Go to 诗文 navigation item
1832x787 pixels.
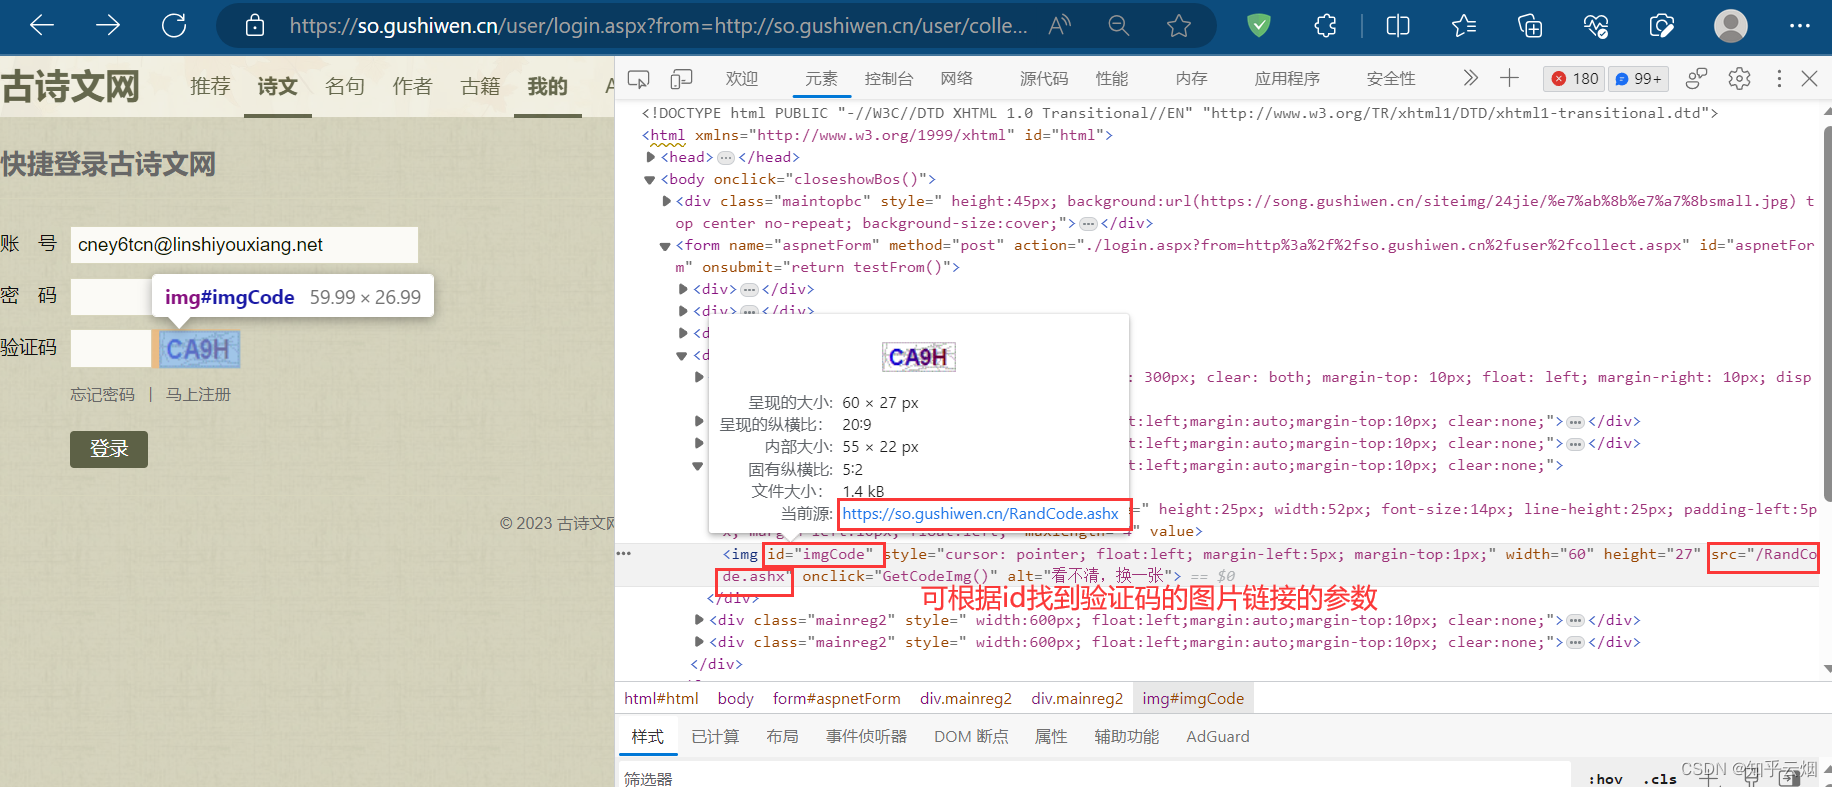(277, 87)
